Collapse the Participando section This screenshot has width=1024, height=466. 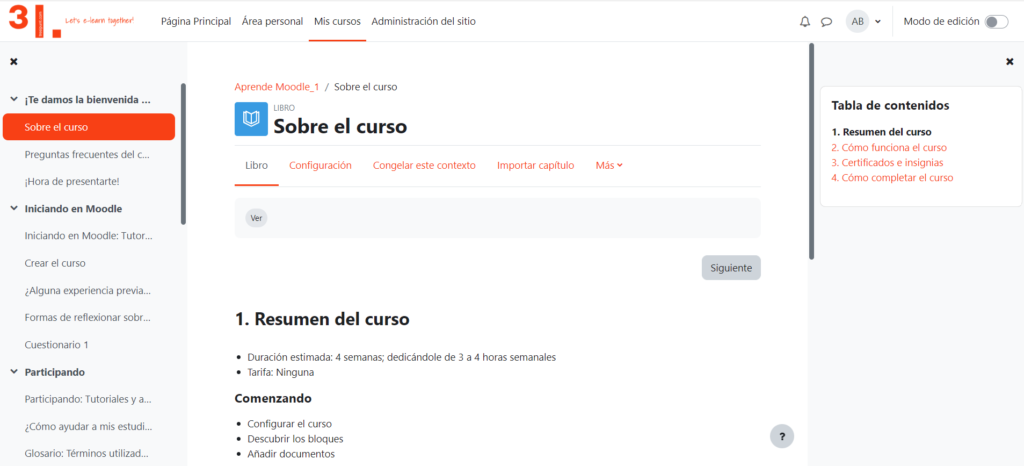pyautogui.click(x=14, y=372)
